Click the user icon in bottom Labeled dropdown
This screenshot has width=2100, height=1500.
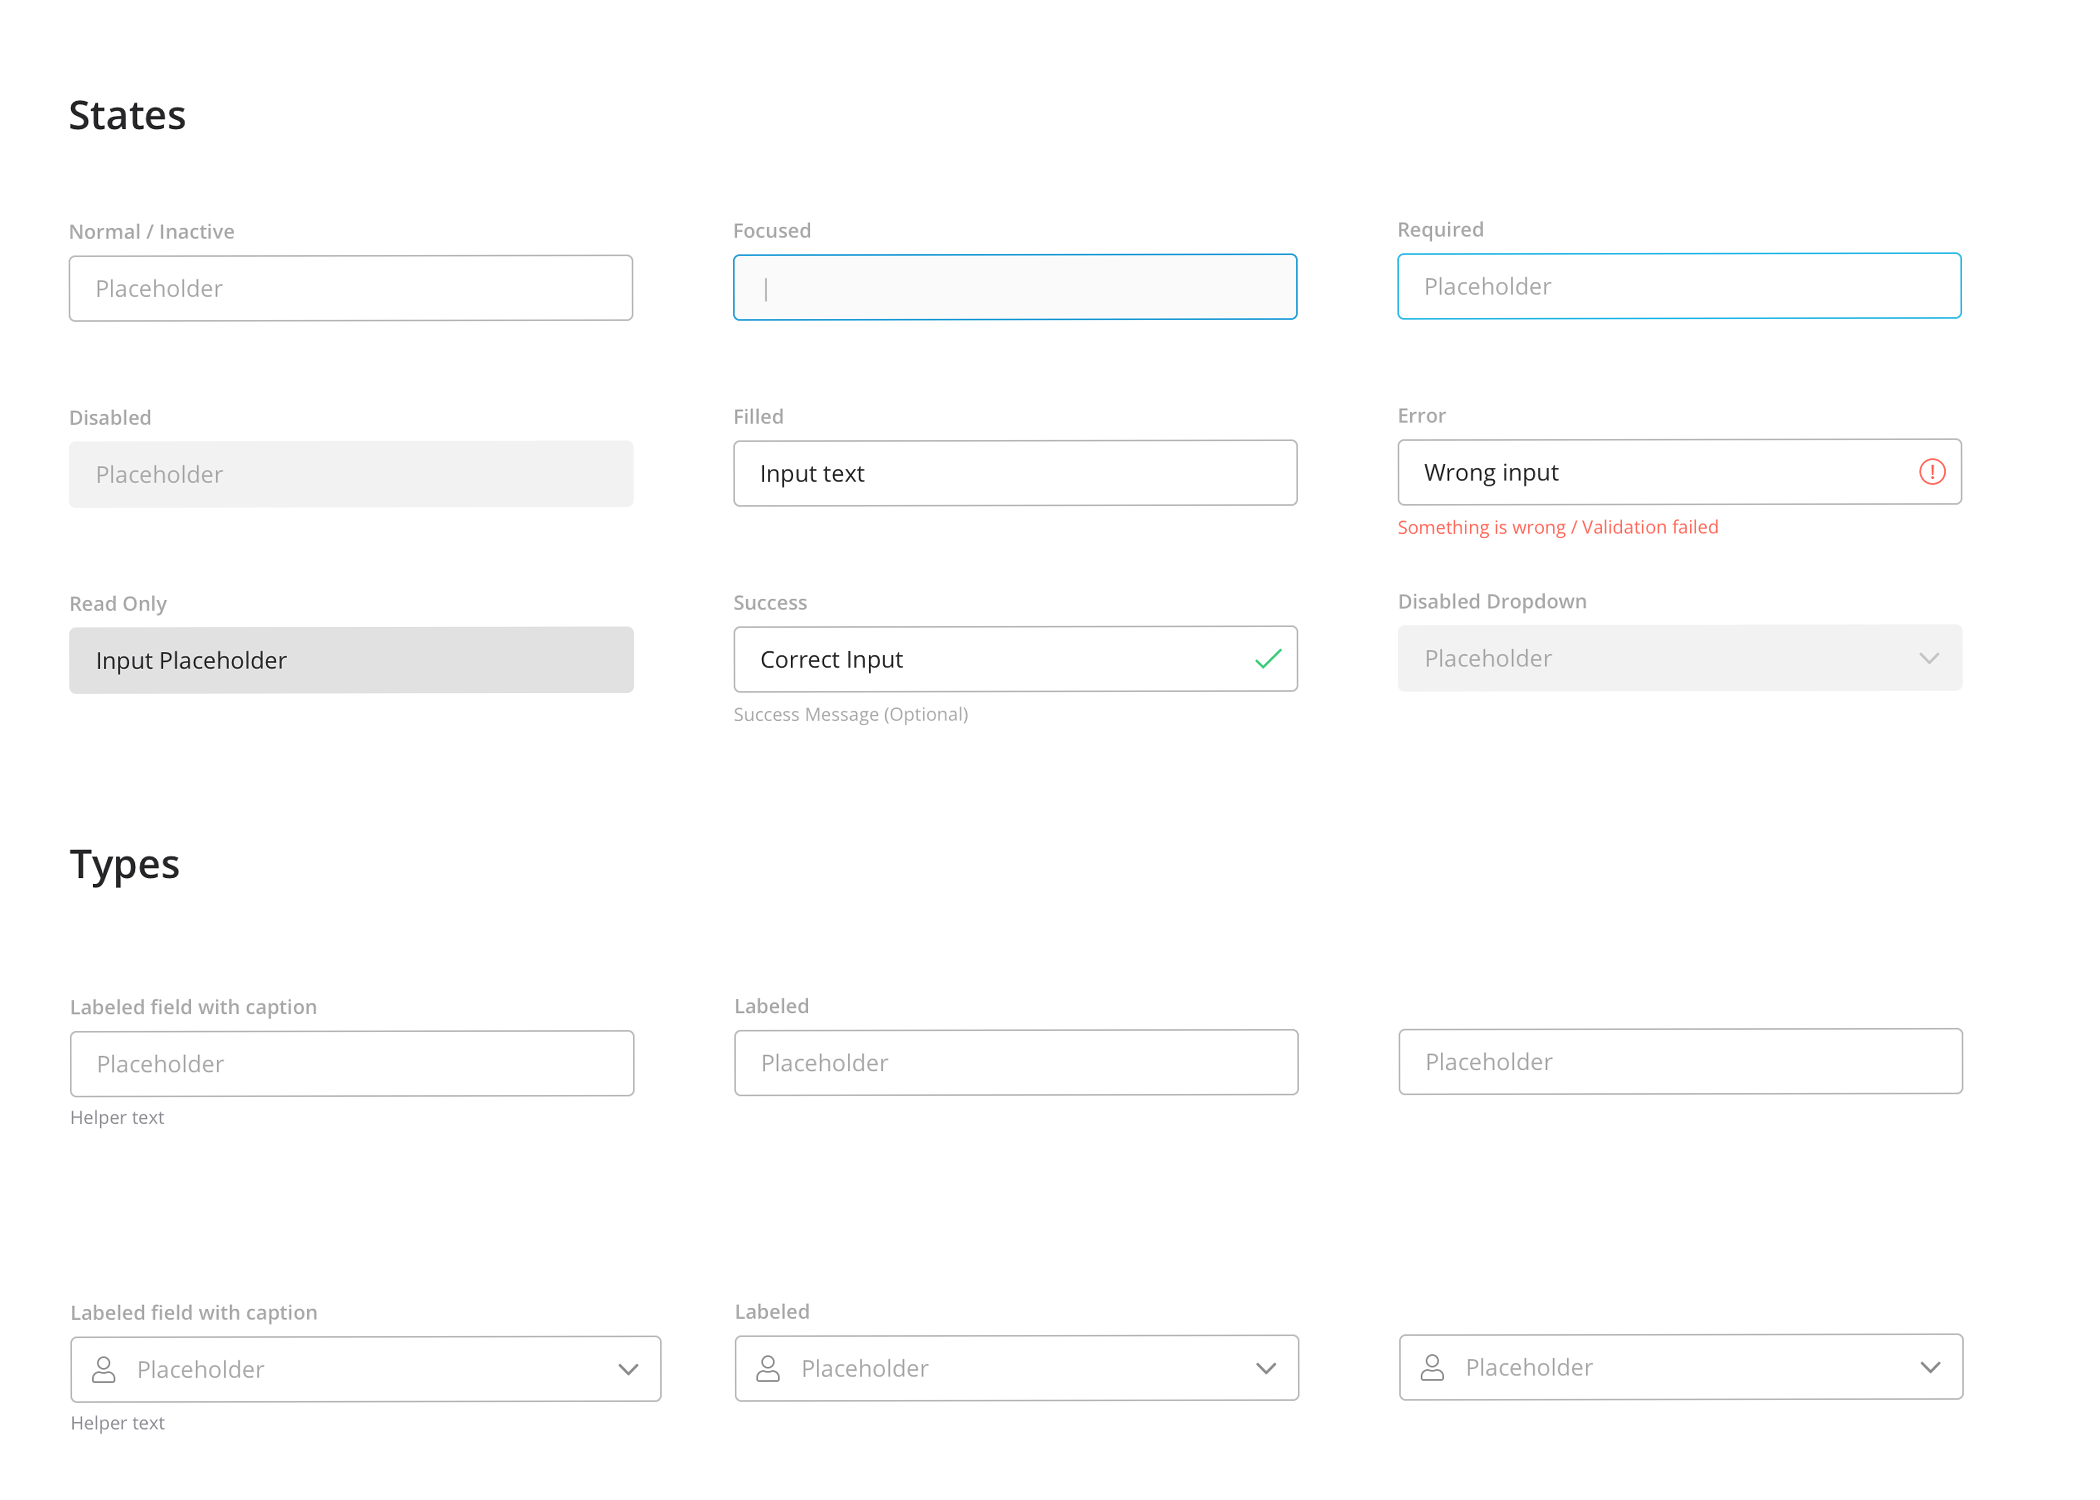coord(768,1368)
